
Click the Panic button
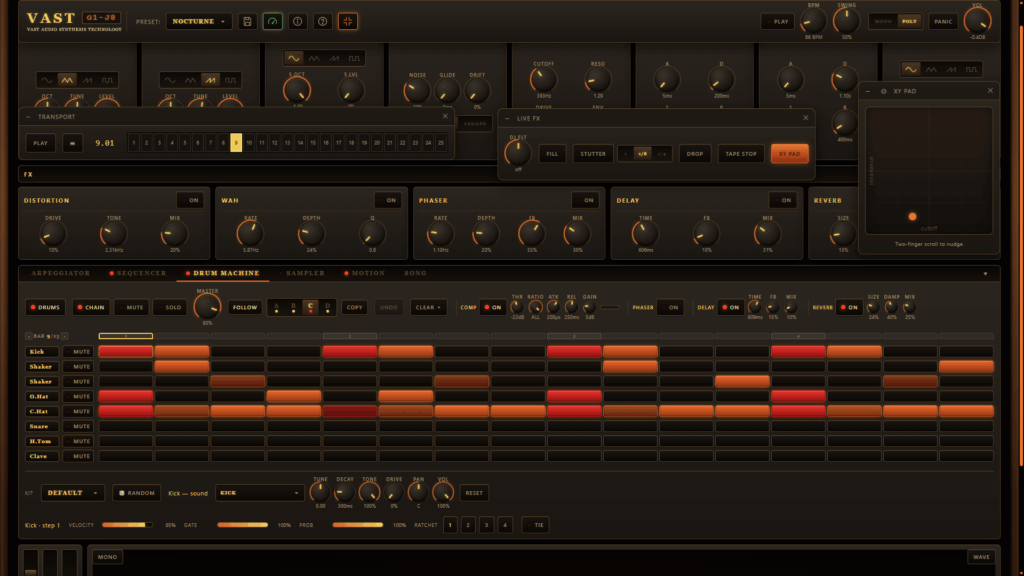(943, 22)
